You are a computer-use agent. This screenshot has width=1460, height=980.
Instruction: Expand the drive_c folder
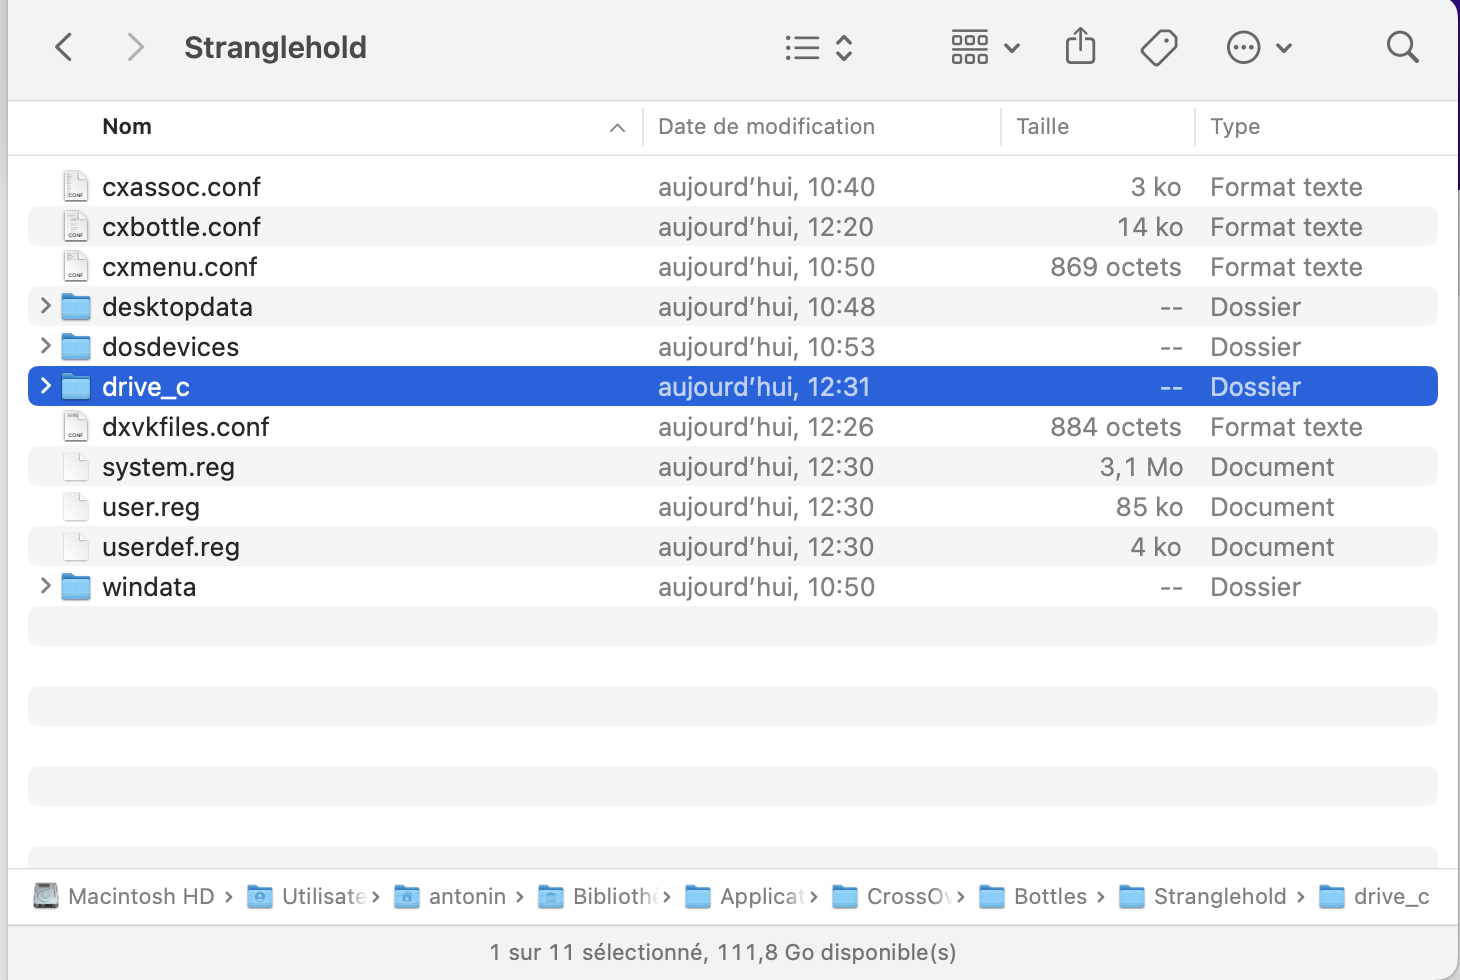[45, 386]
